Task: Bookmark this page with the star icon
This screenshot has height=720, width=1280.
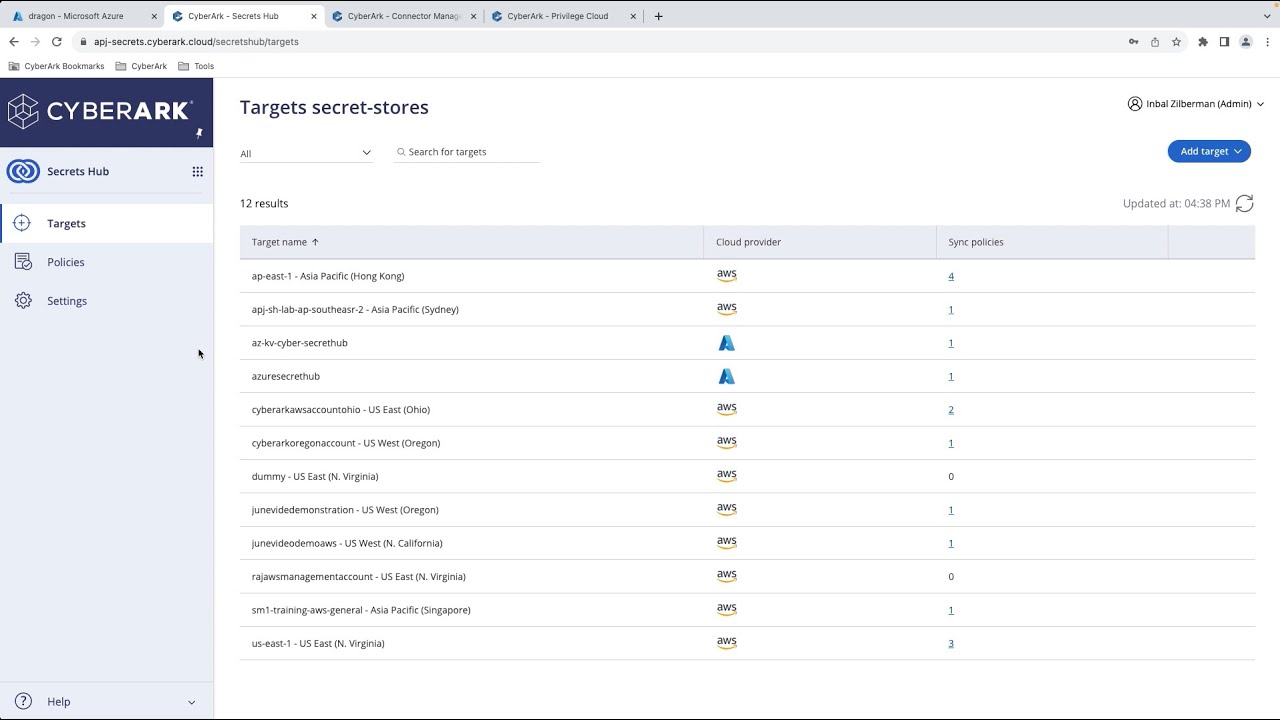Action: [x=1177, y=42]
